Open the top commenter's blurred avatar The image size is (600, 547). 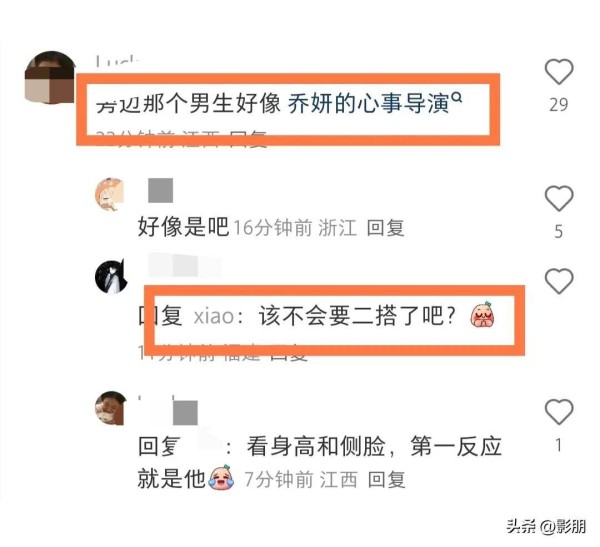(50, 77)
